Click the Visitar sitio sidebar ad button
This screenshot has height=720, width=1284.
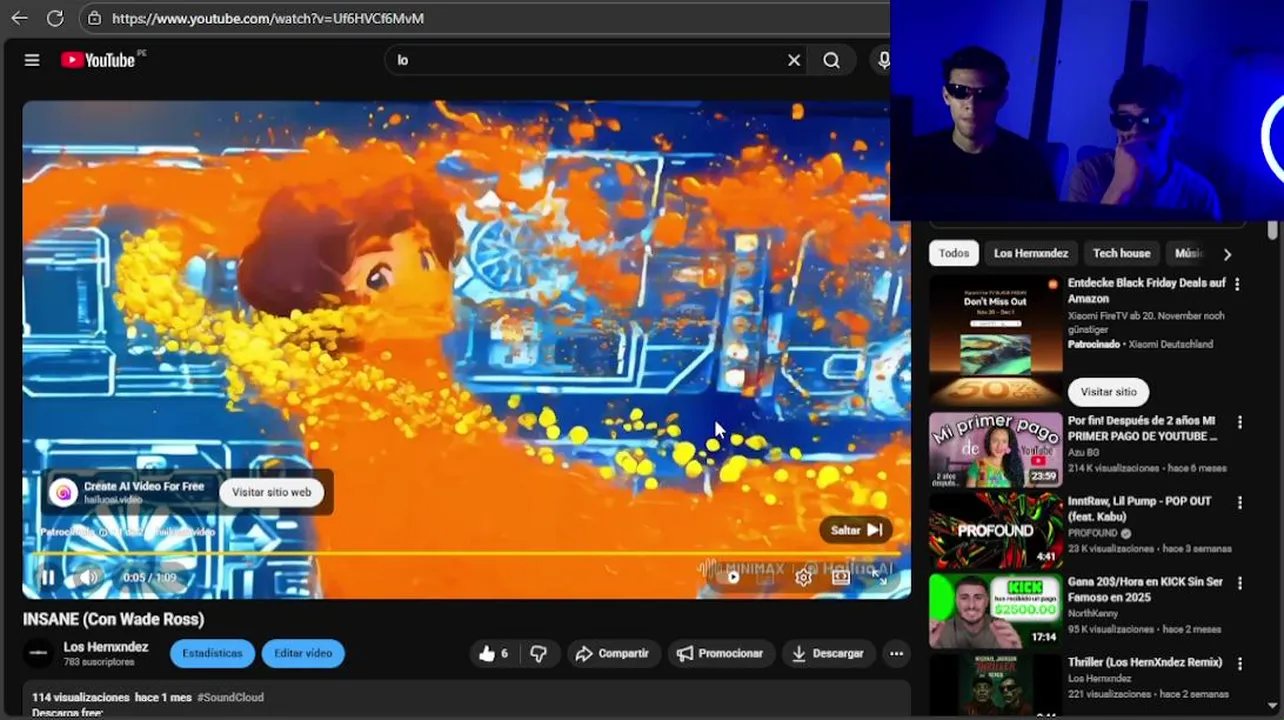(1108, 392)
